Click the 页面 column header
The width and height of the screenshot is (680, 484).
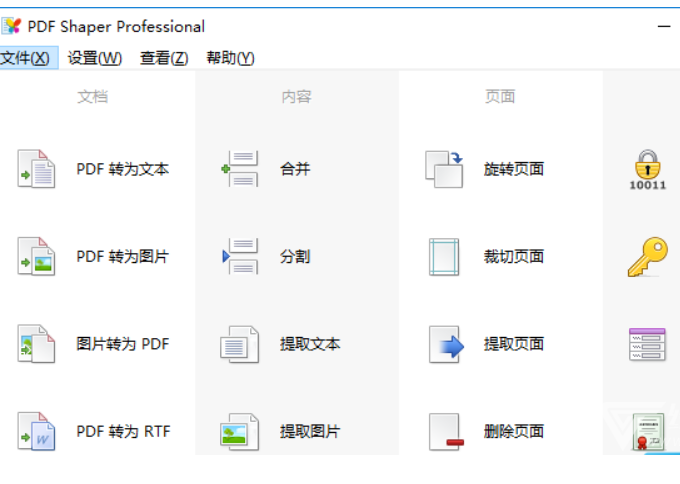[x=500, y=96]
